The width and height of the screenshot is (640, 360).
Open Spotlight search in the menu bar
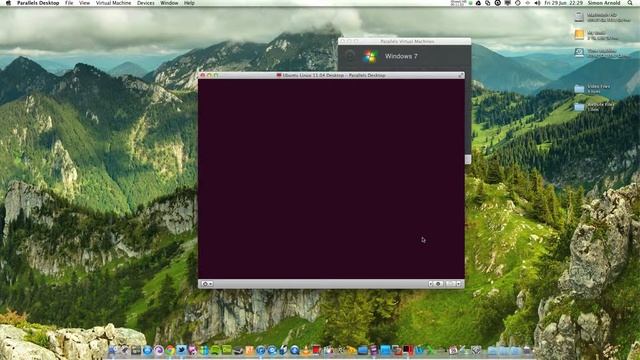coord(630,3)
